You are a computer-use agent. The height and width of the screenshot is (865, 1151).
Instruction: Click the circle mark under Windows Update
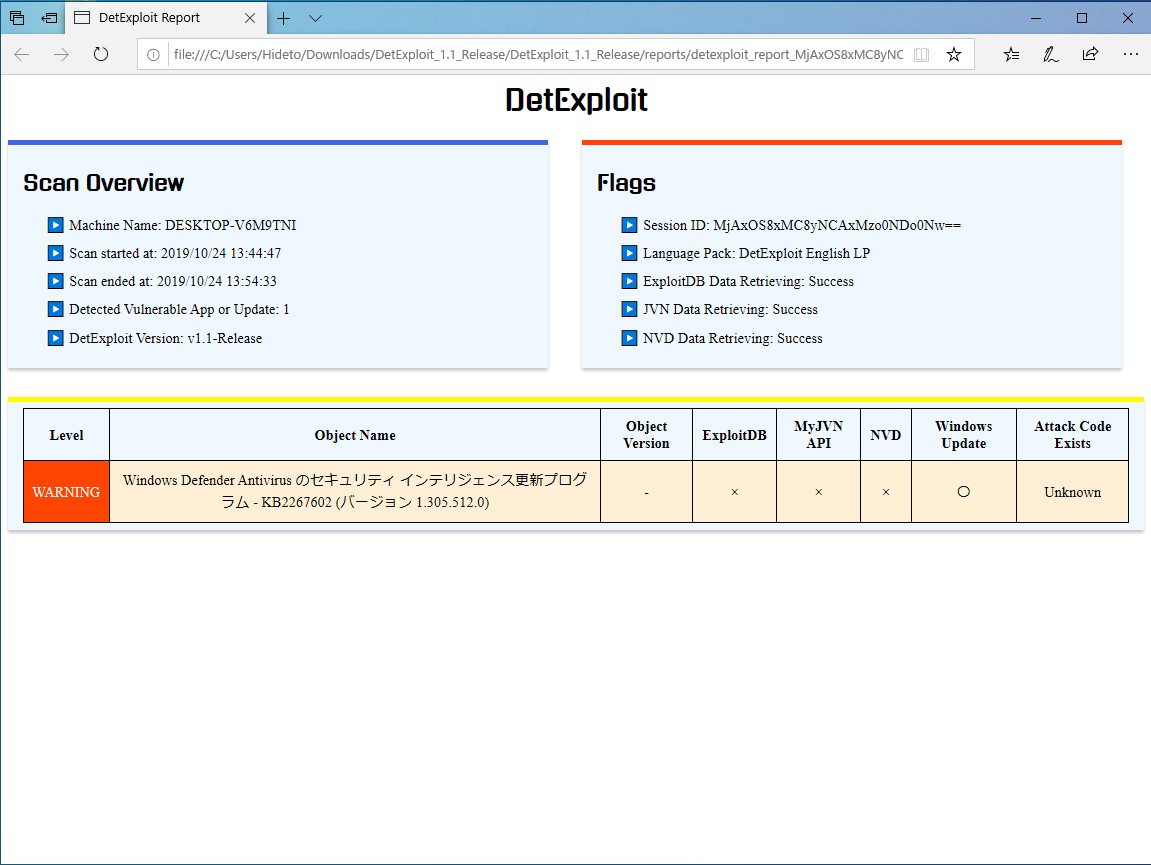coord(964,492)
